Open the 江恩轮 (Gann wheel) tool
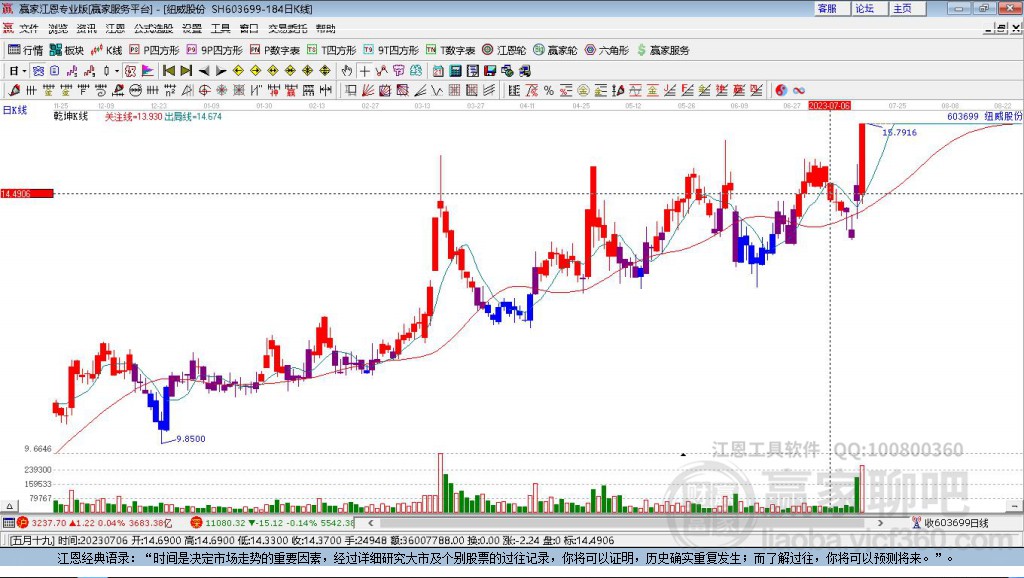 504,50
